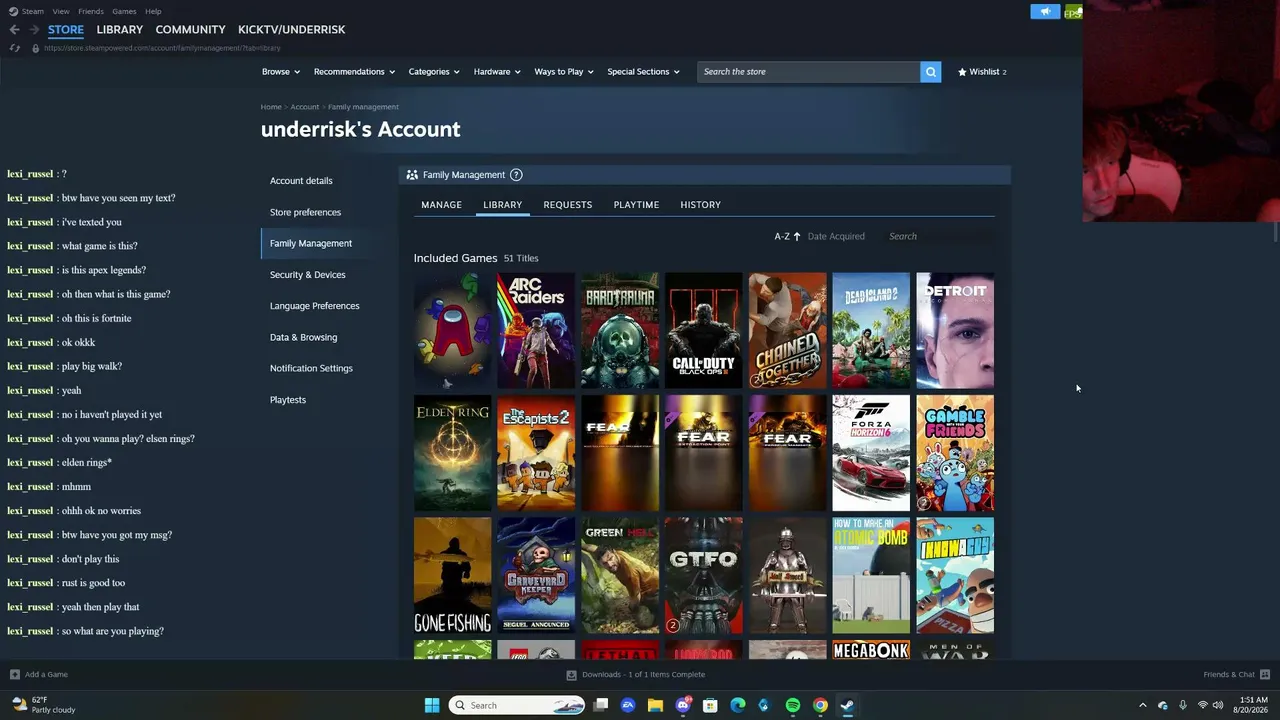
Task: Toggle the A-Z sort order
Action: 787,236
